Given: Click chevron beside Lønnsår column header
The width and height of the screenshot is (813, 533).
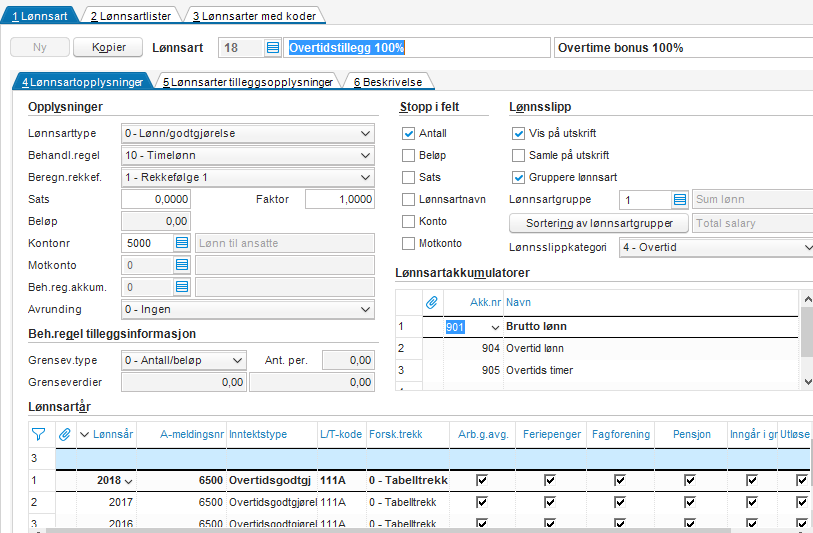Looking at the screenshot, I should pyautogui.click(x=85, y=434).
